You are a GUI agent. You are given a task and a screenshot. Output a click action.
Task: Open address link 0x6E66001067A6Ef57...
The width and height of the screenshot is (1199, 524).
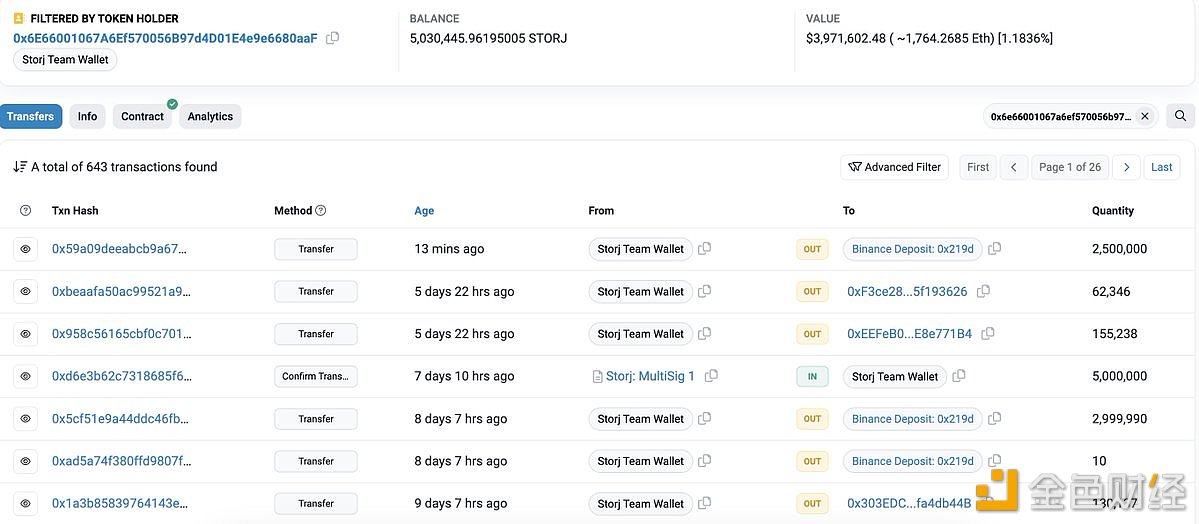[x=165, y=38]
